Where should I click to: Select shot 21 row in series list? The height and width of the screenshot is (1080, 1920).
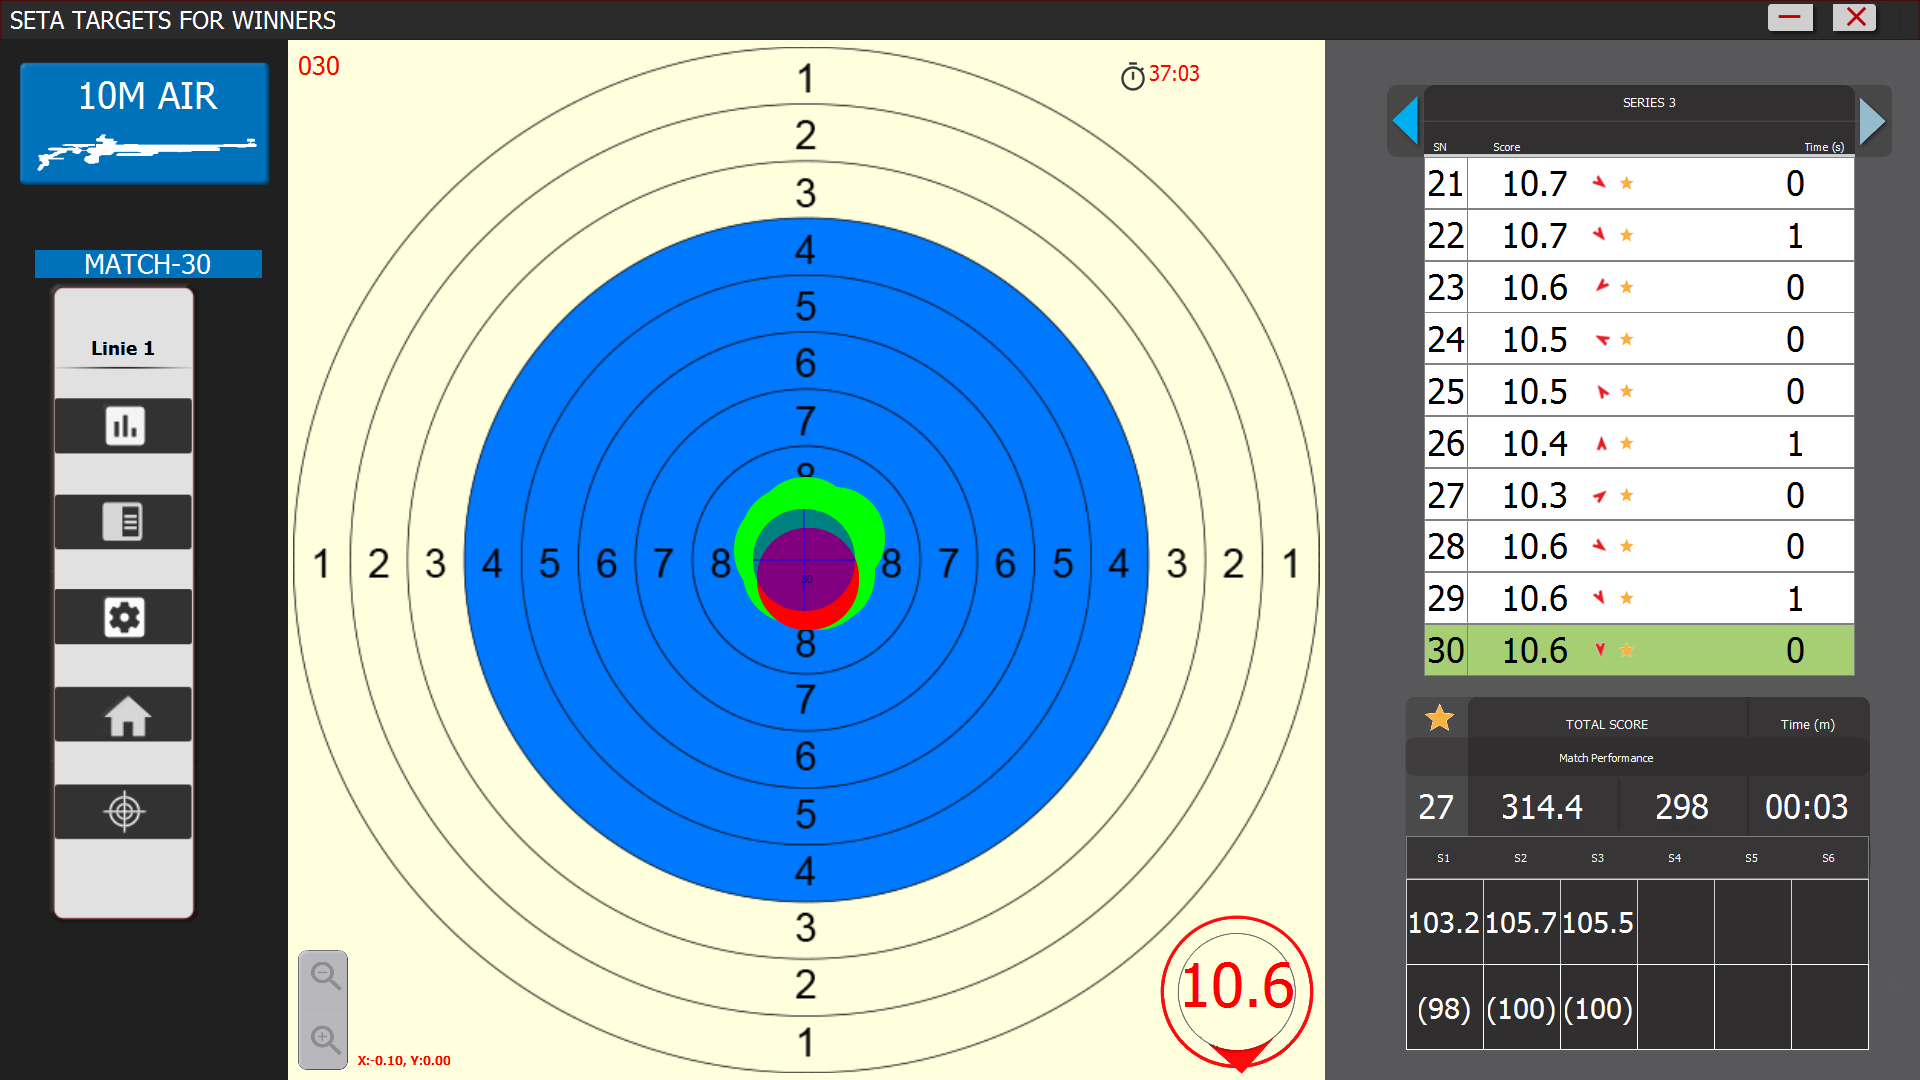[1638, 184]
